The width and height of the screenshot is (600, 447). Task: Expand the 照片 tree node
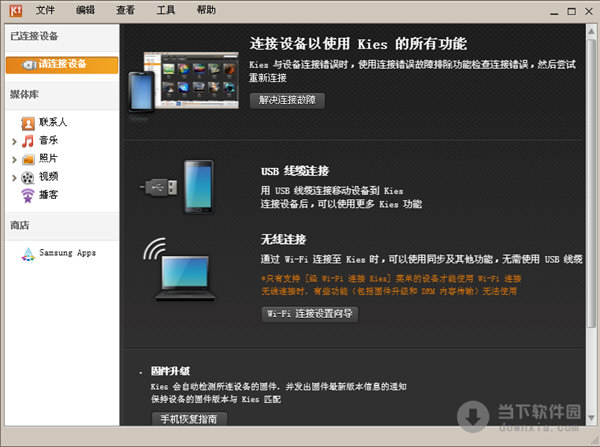pyautogui.click(x=14, y=160)
